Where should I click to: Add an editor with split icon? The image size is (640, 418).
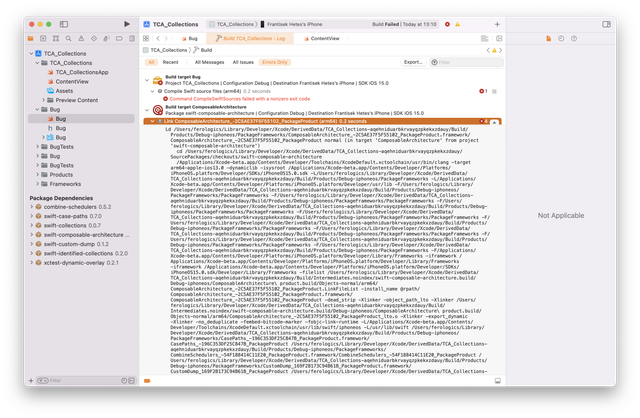click(499, 38)
